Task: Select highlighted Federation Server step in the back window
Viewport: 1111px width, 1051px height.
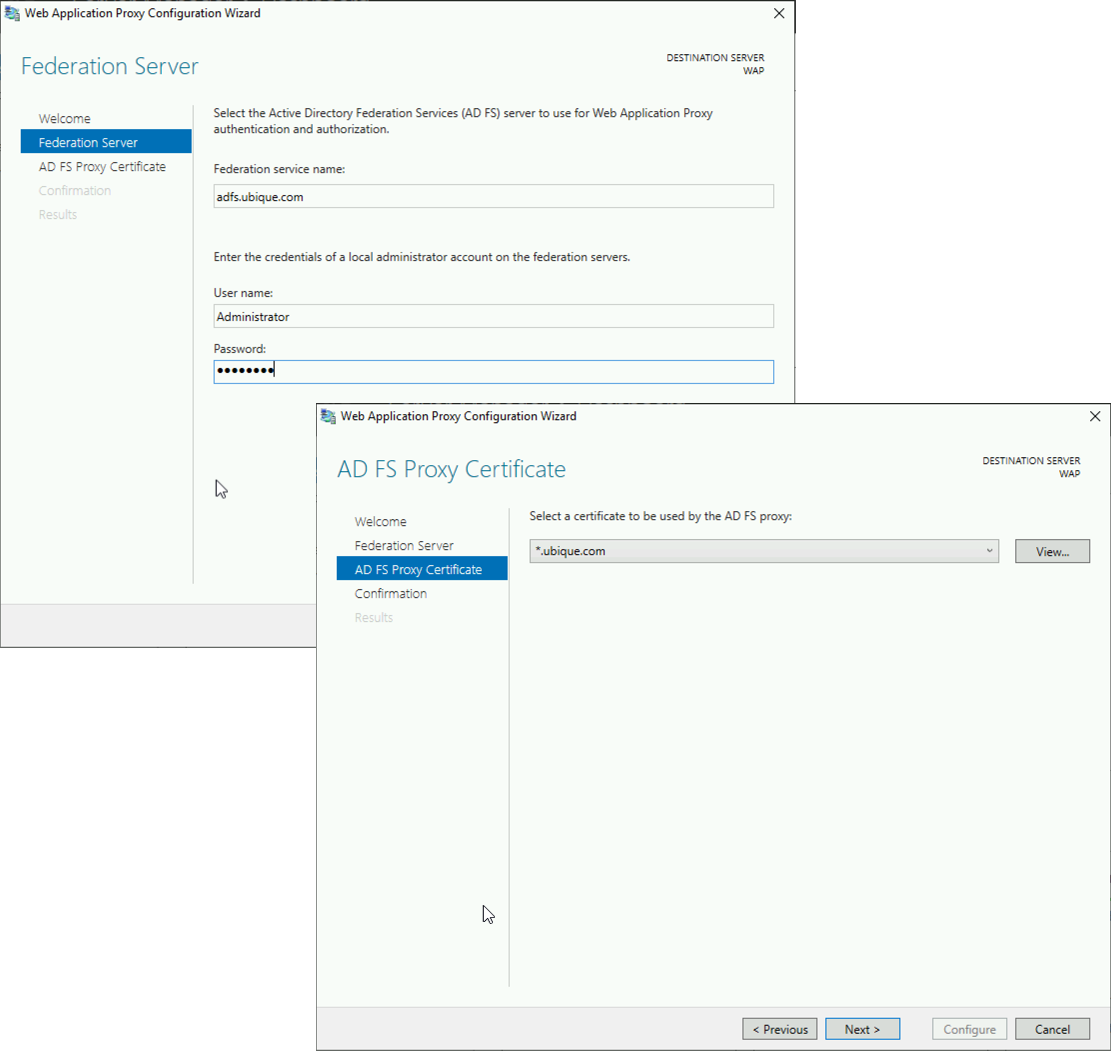Action: (106, 142)
